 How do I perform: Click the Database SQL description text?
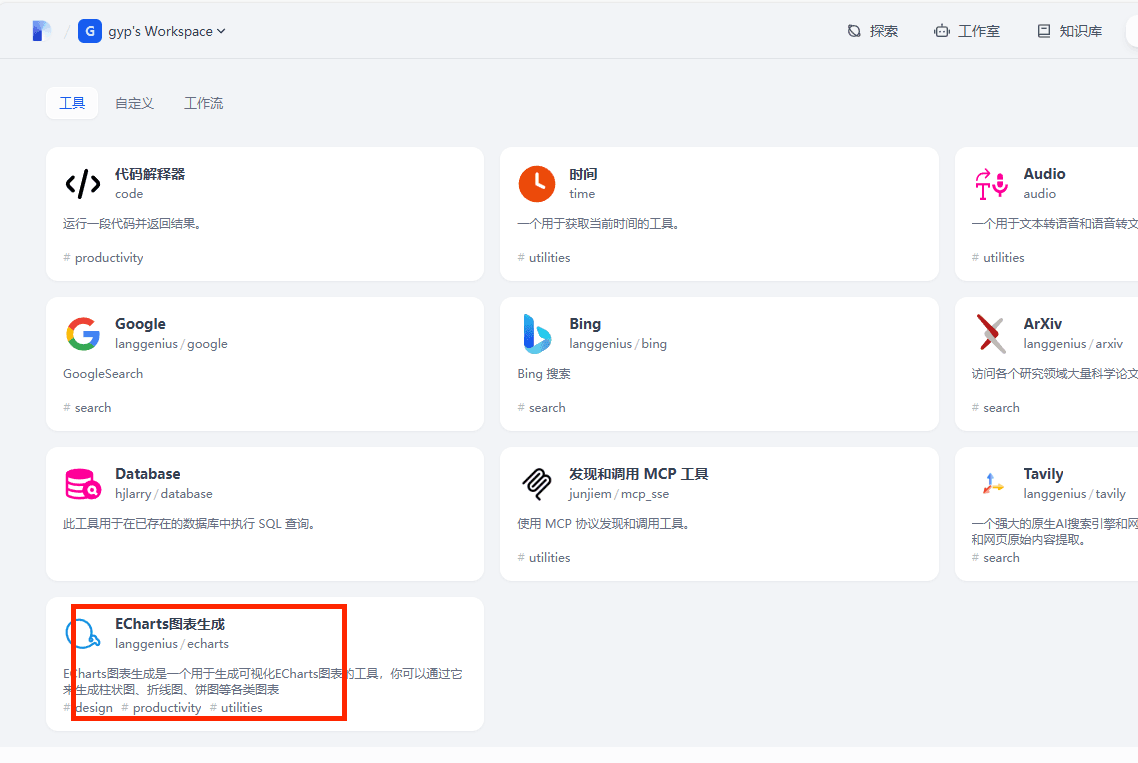click(x=189, y=524)
